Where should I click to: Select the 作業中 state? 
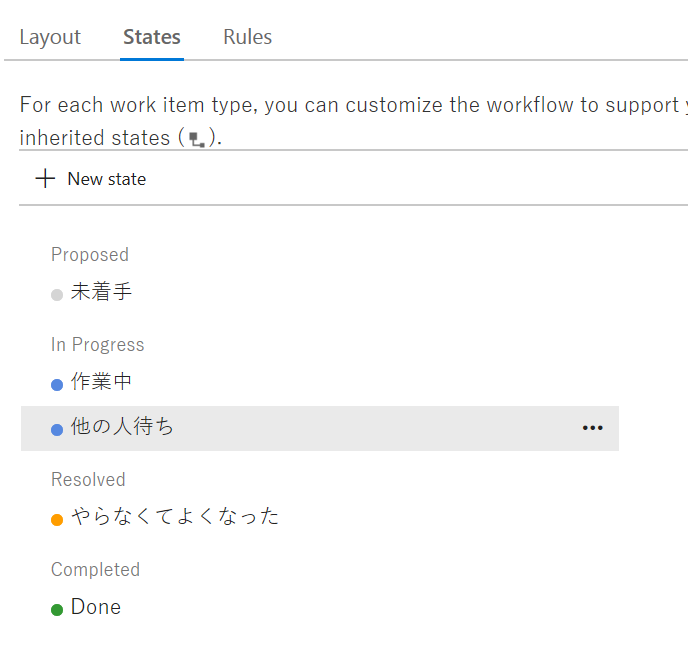[x=101, y=382]
